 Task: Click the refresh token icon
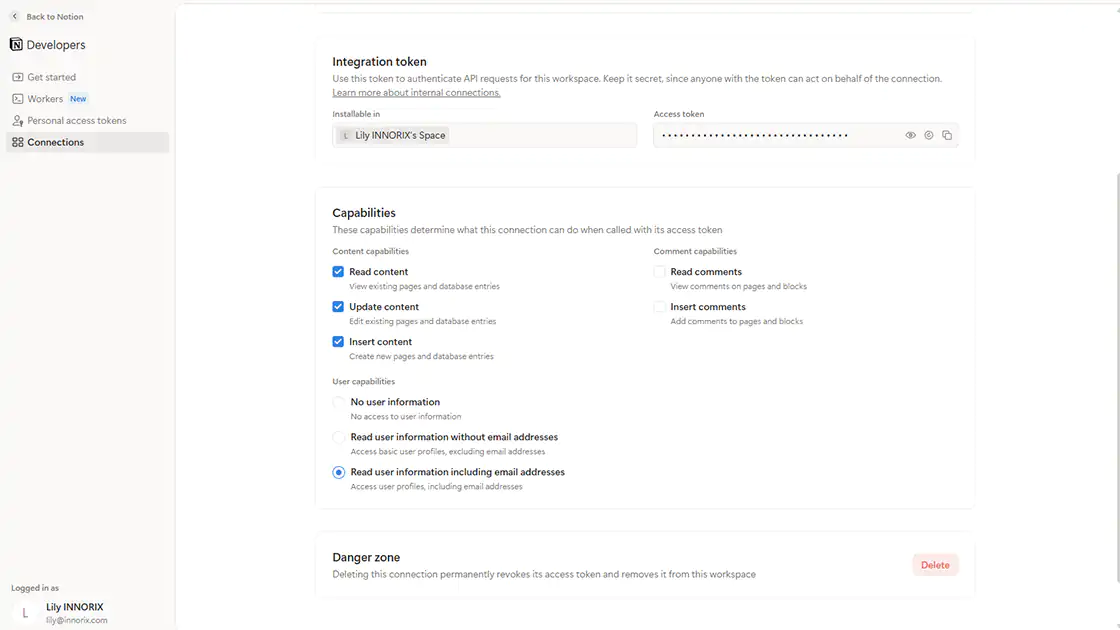coord(929,135)
